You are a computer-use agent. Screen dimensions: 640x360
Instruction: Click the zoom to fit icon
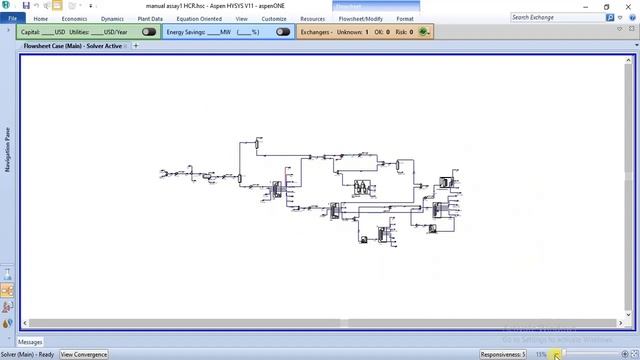tap(634, 354)
